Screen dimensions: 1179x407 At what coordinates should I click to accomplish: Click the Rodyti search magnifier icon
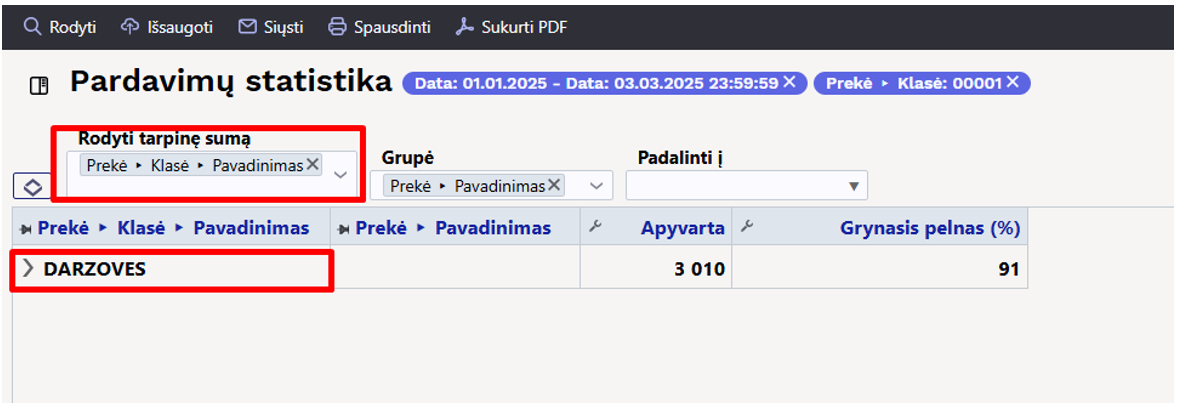pyautogui.click(x=32, y=27)
